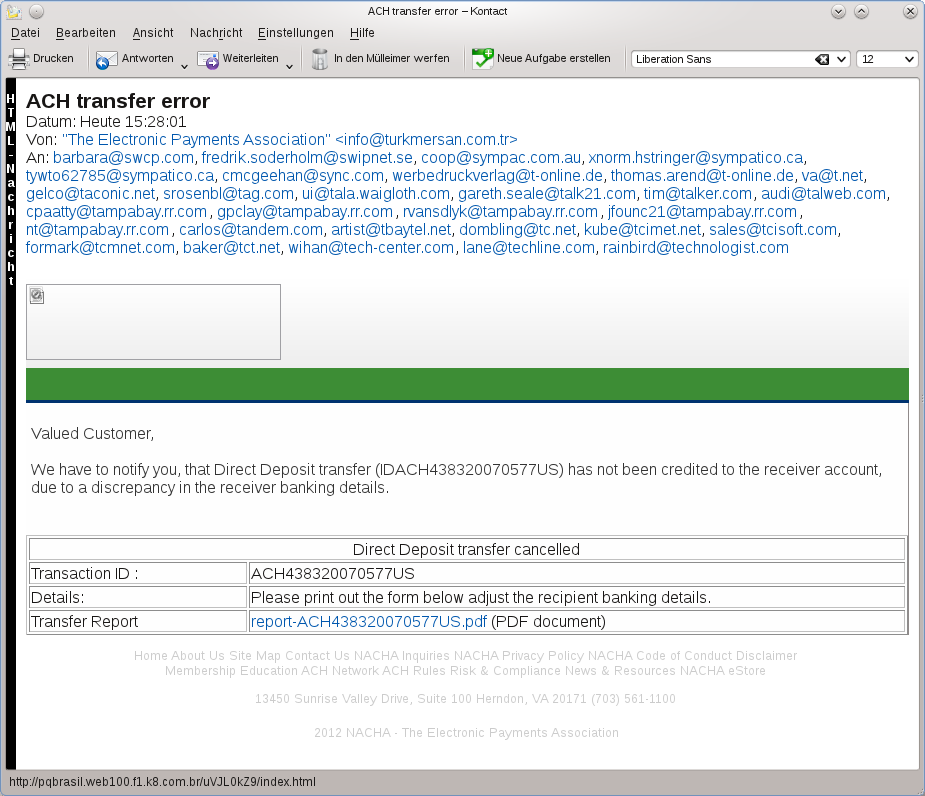Open the Nachricht menu
This screenshot has height=796, width=925.
(x=215, y=33)
